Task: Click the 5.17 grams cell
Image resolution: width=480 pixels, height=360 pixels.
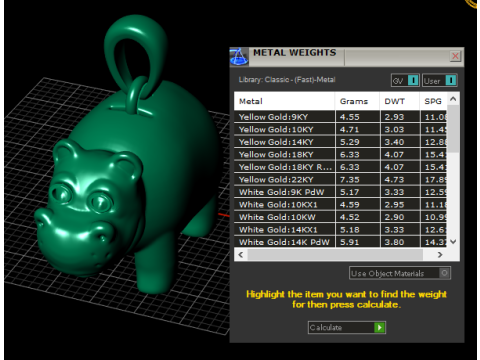Action: point(357,192)
